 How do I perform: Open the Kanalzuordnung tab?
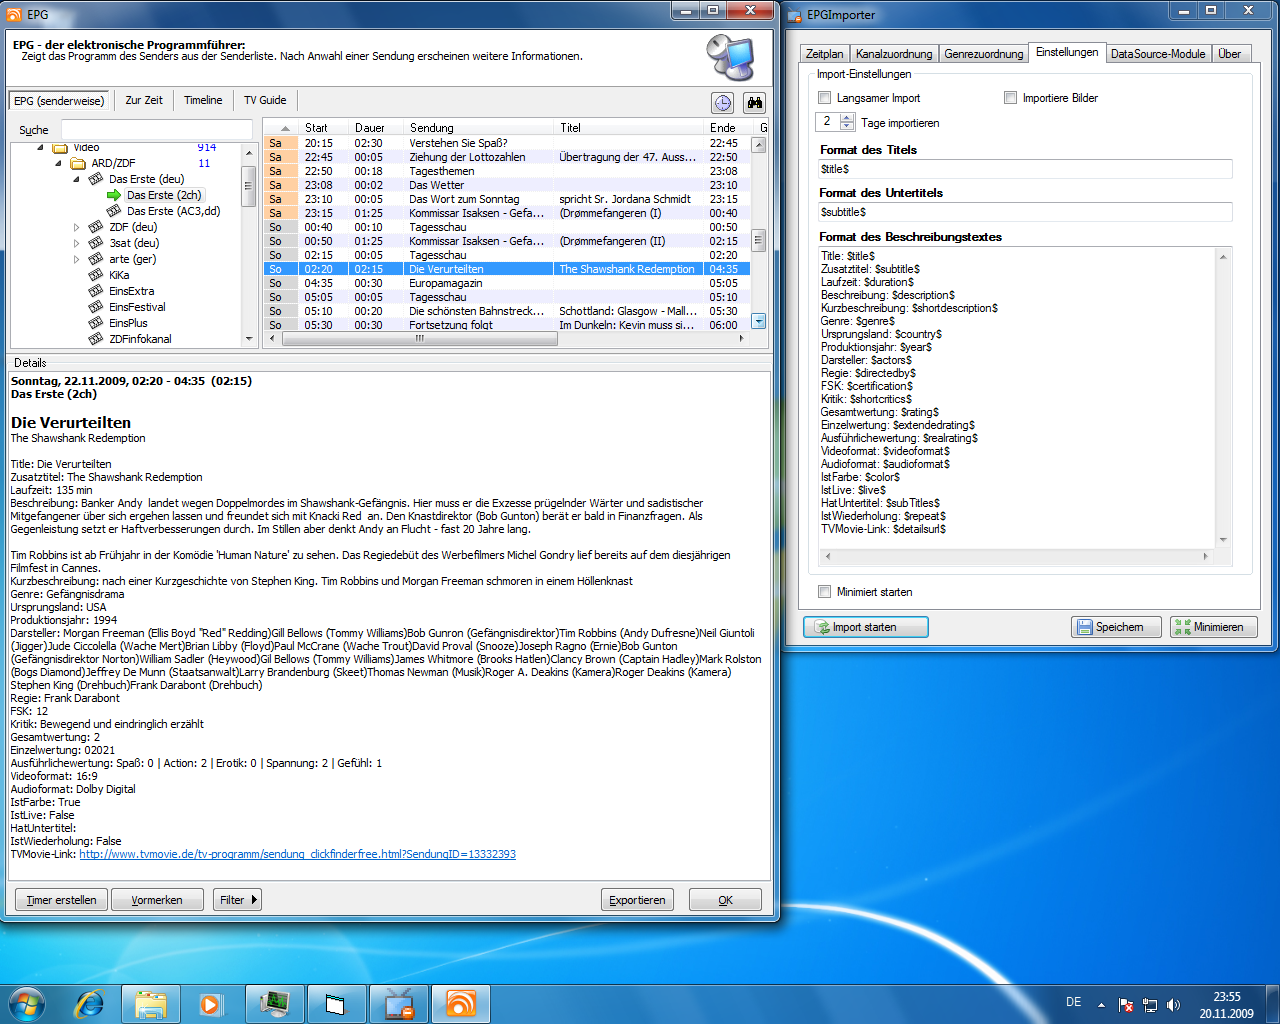[893, 54]
